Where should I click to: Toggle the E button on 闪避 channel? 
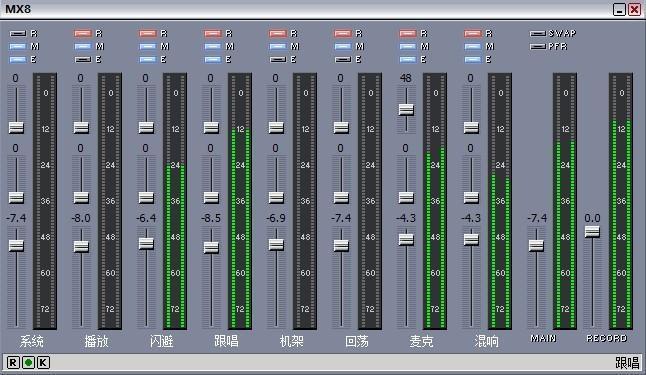point(147,60)
